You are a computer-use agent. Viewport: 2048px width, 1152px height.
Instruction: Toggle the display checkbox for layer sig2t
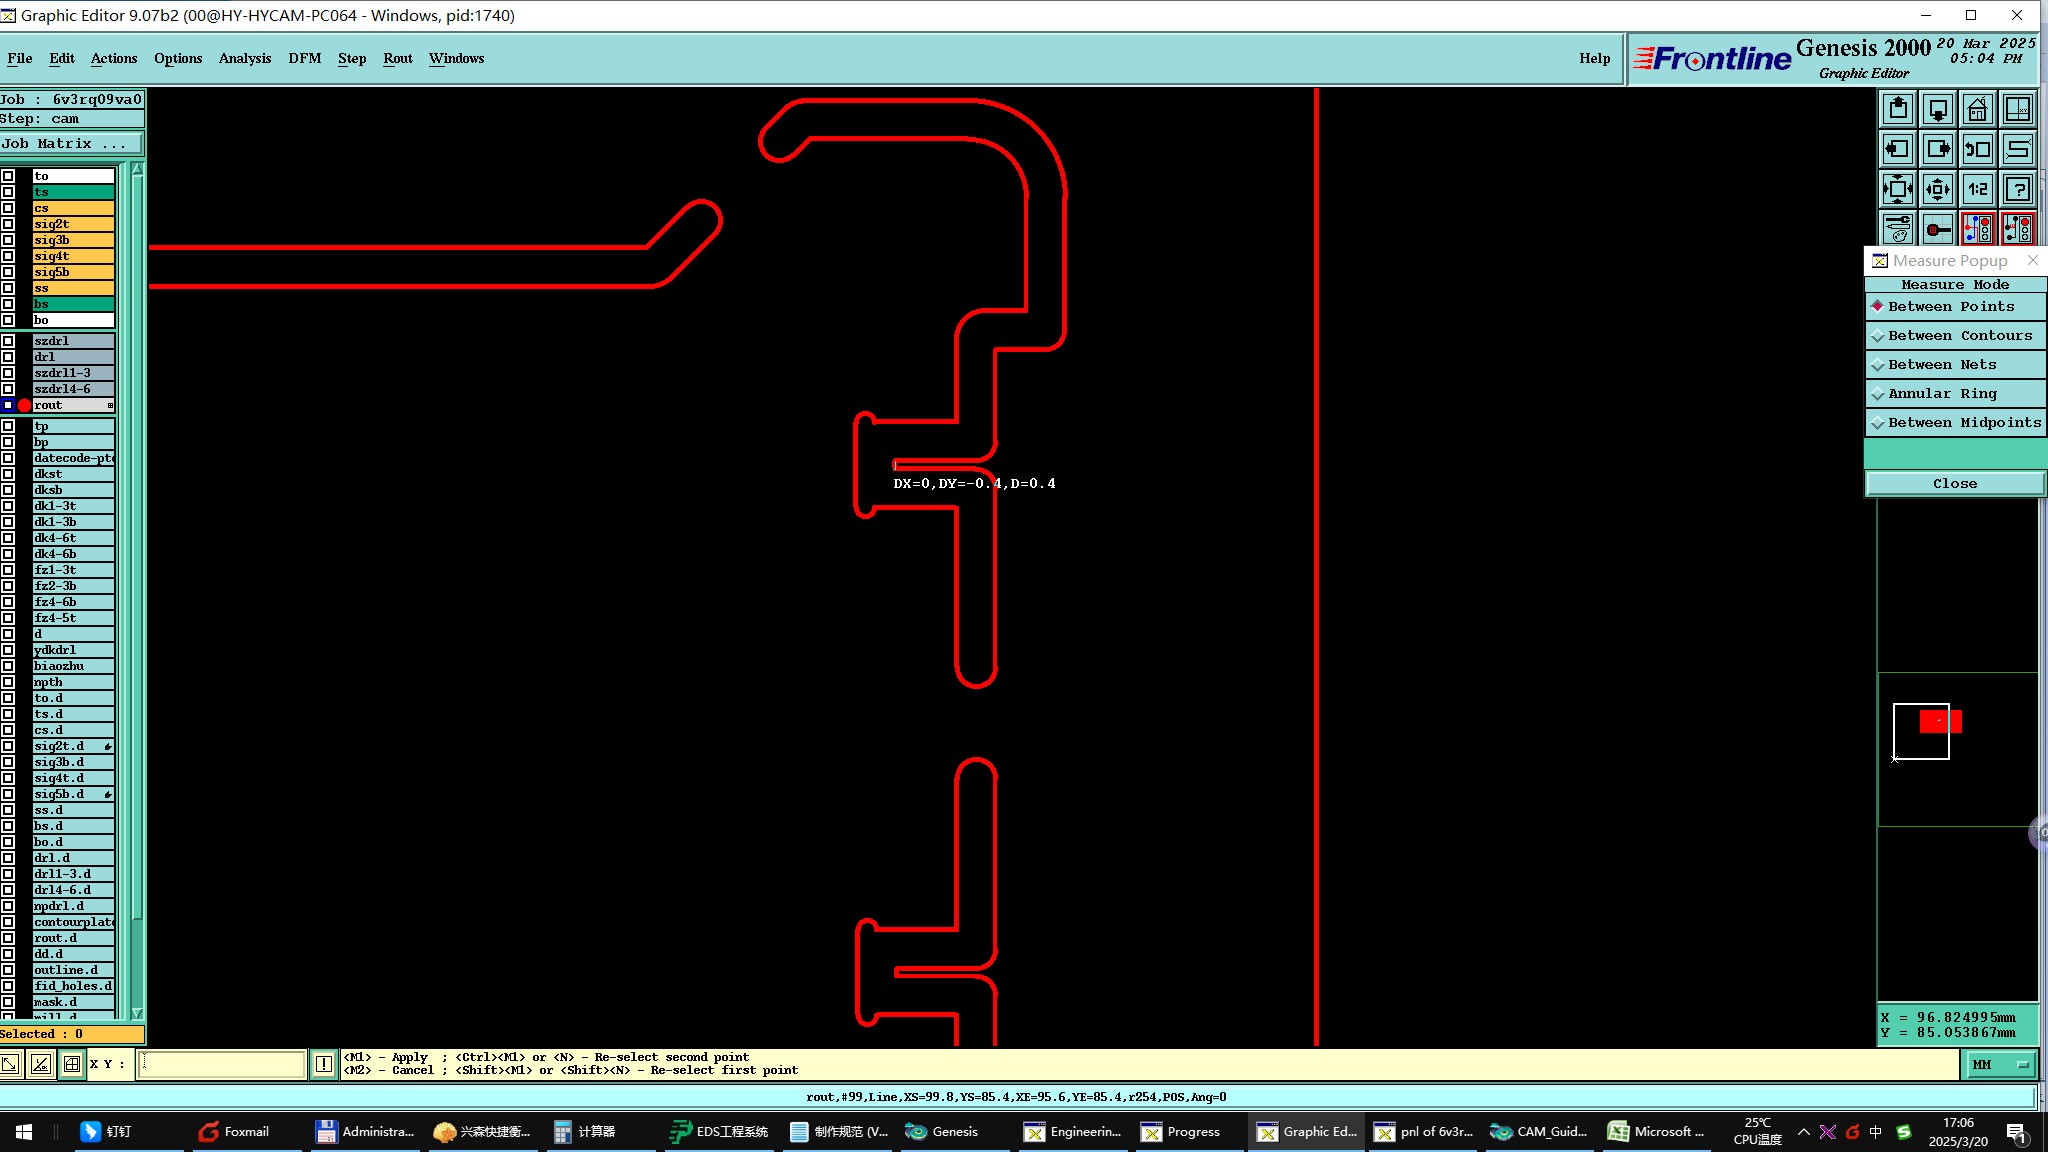tap(8, 224)
